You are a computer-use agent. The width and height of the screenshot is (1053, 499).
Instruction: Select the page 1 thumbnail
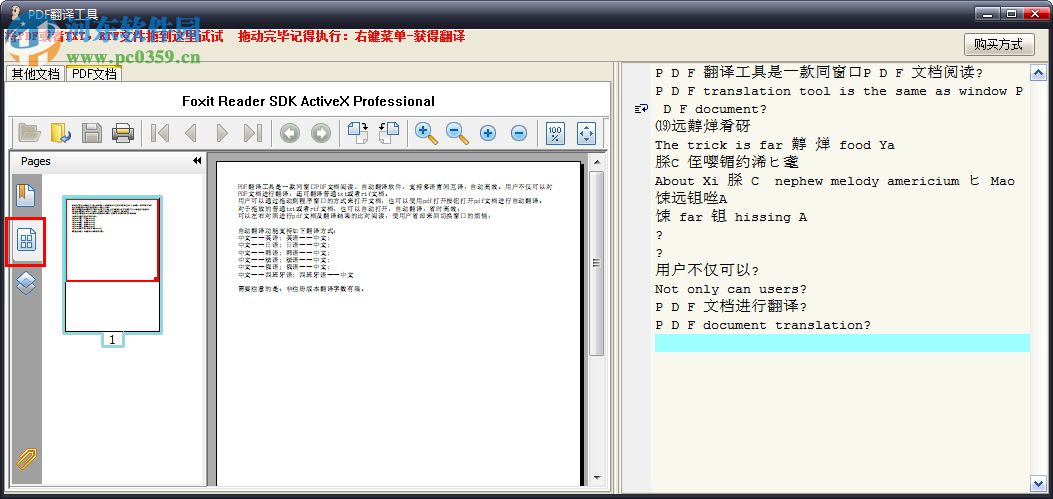[x=112, y=265]
